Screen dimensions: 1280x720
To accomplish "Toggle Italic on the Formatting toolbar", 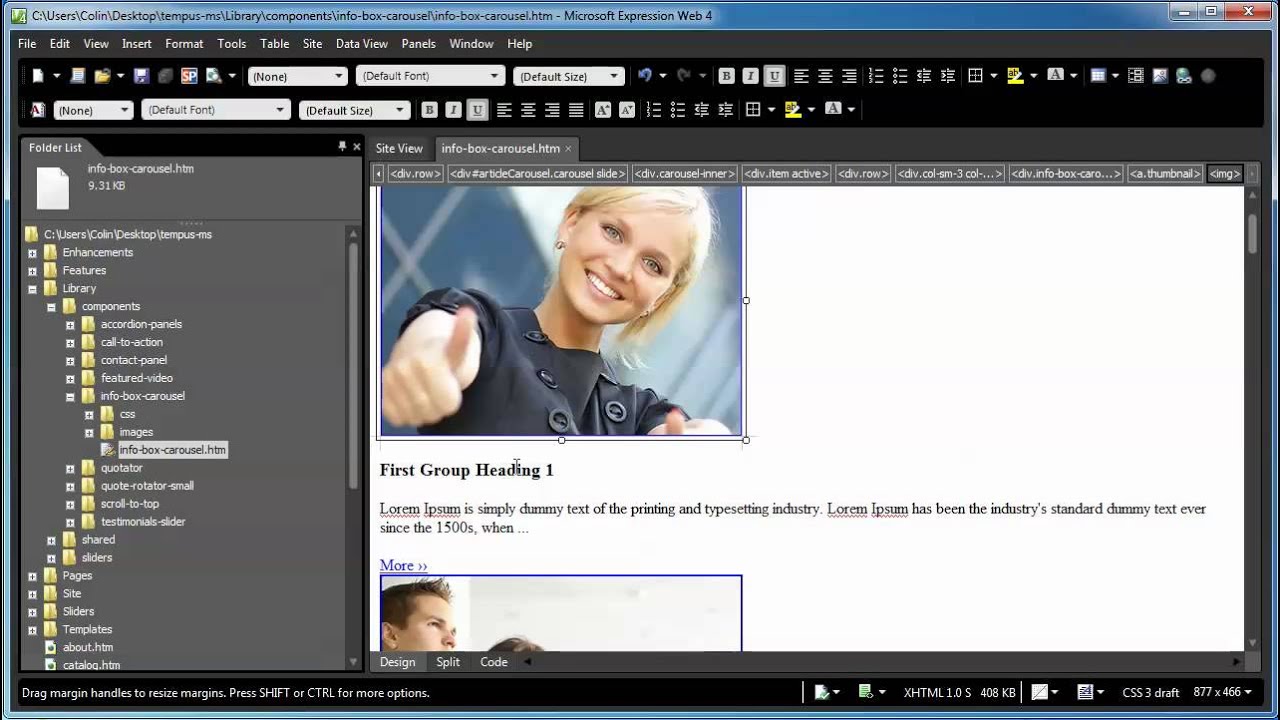I will [453, 110].
